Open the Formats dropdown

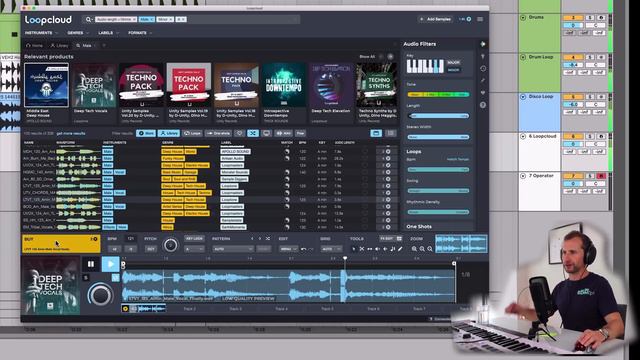[140, 33]
